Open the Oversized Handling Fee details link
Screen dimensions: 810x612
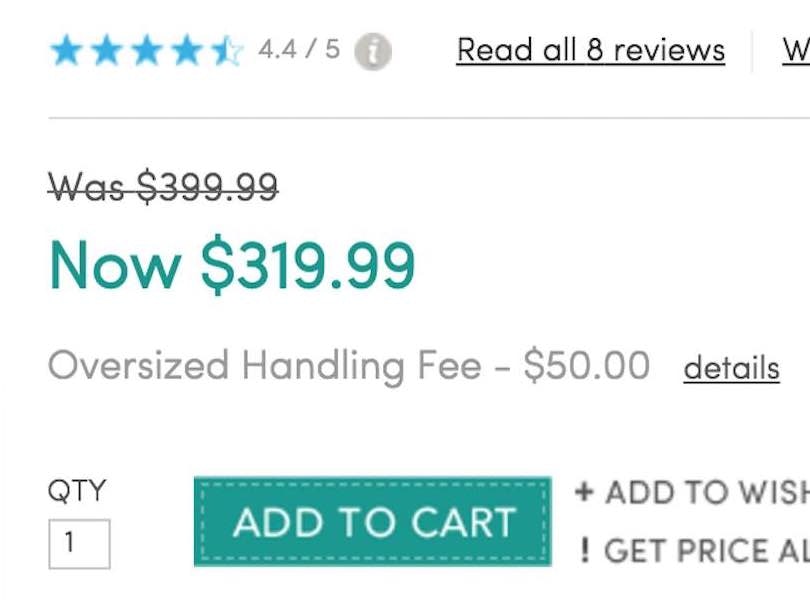731,368
